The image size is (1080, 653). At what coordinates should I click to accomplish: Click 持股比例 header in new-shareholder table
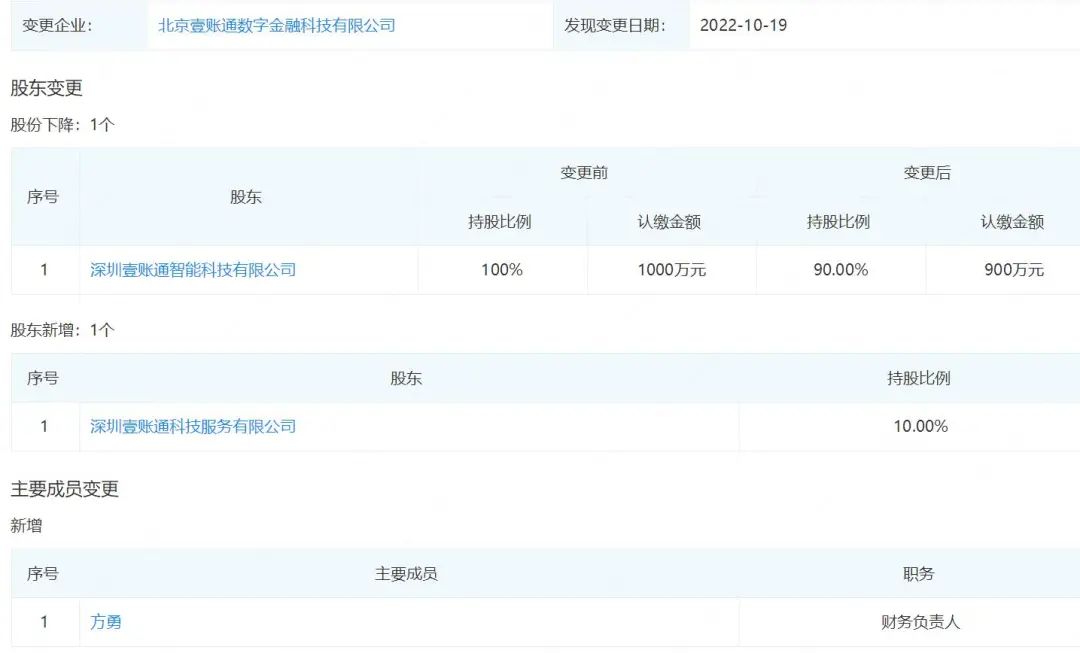(919, 378)
